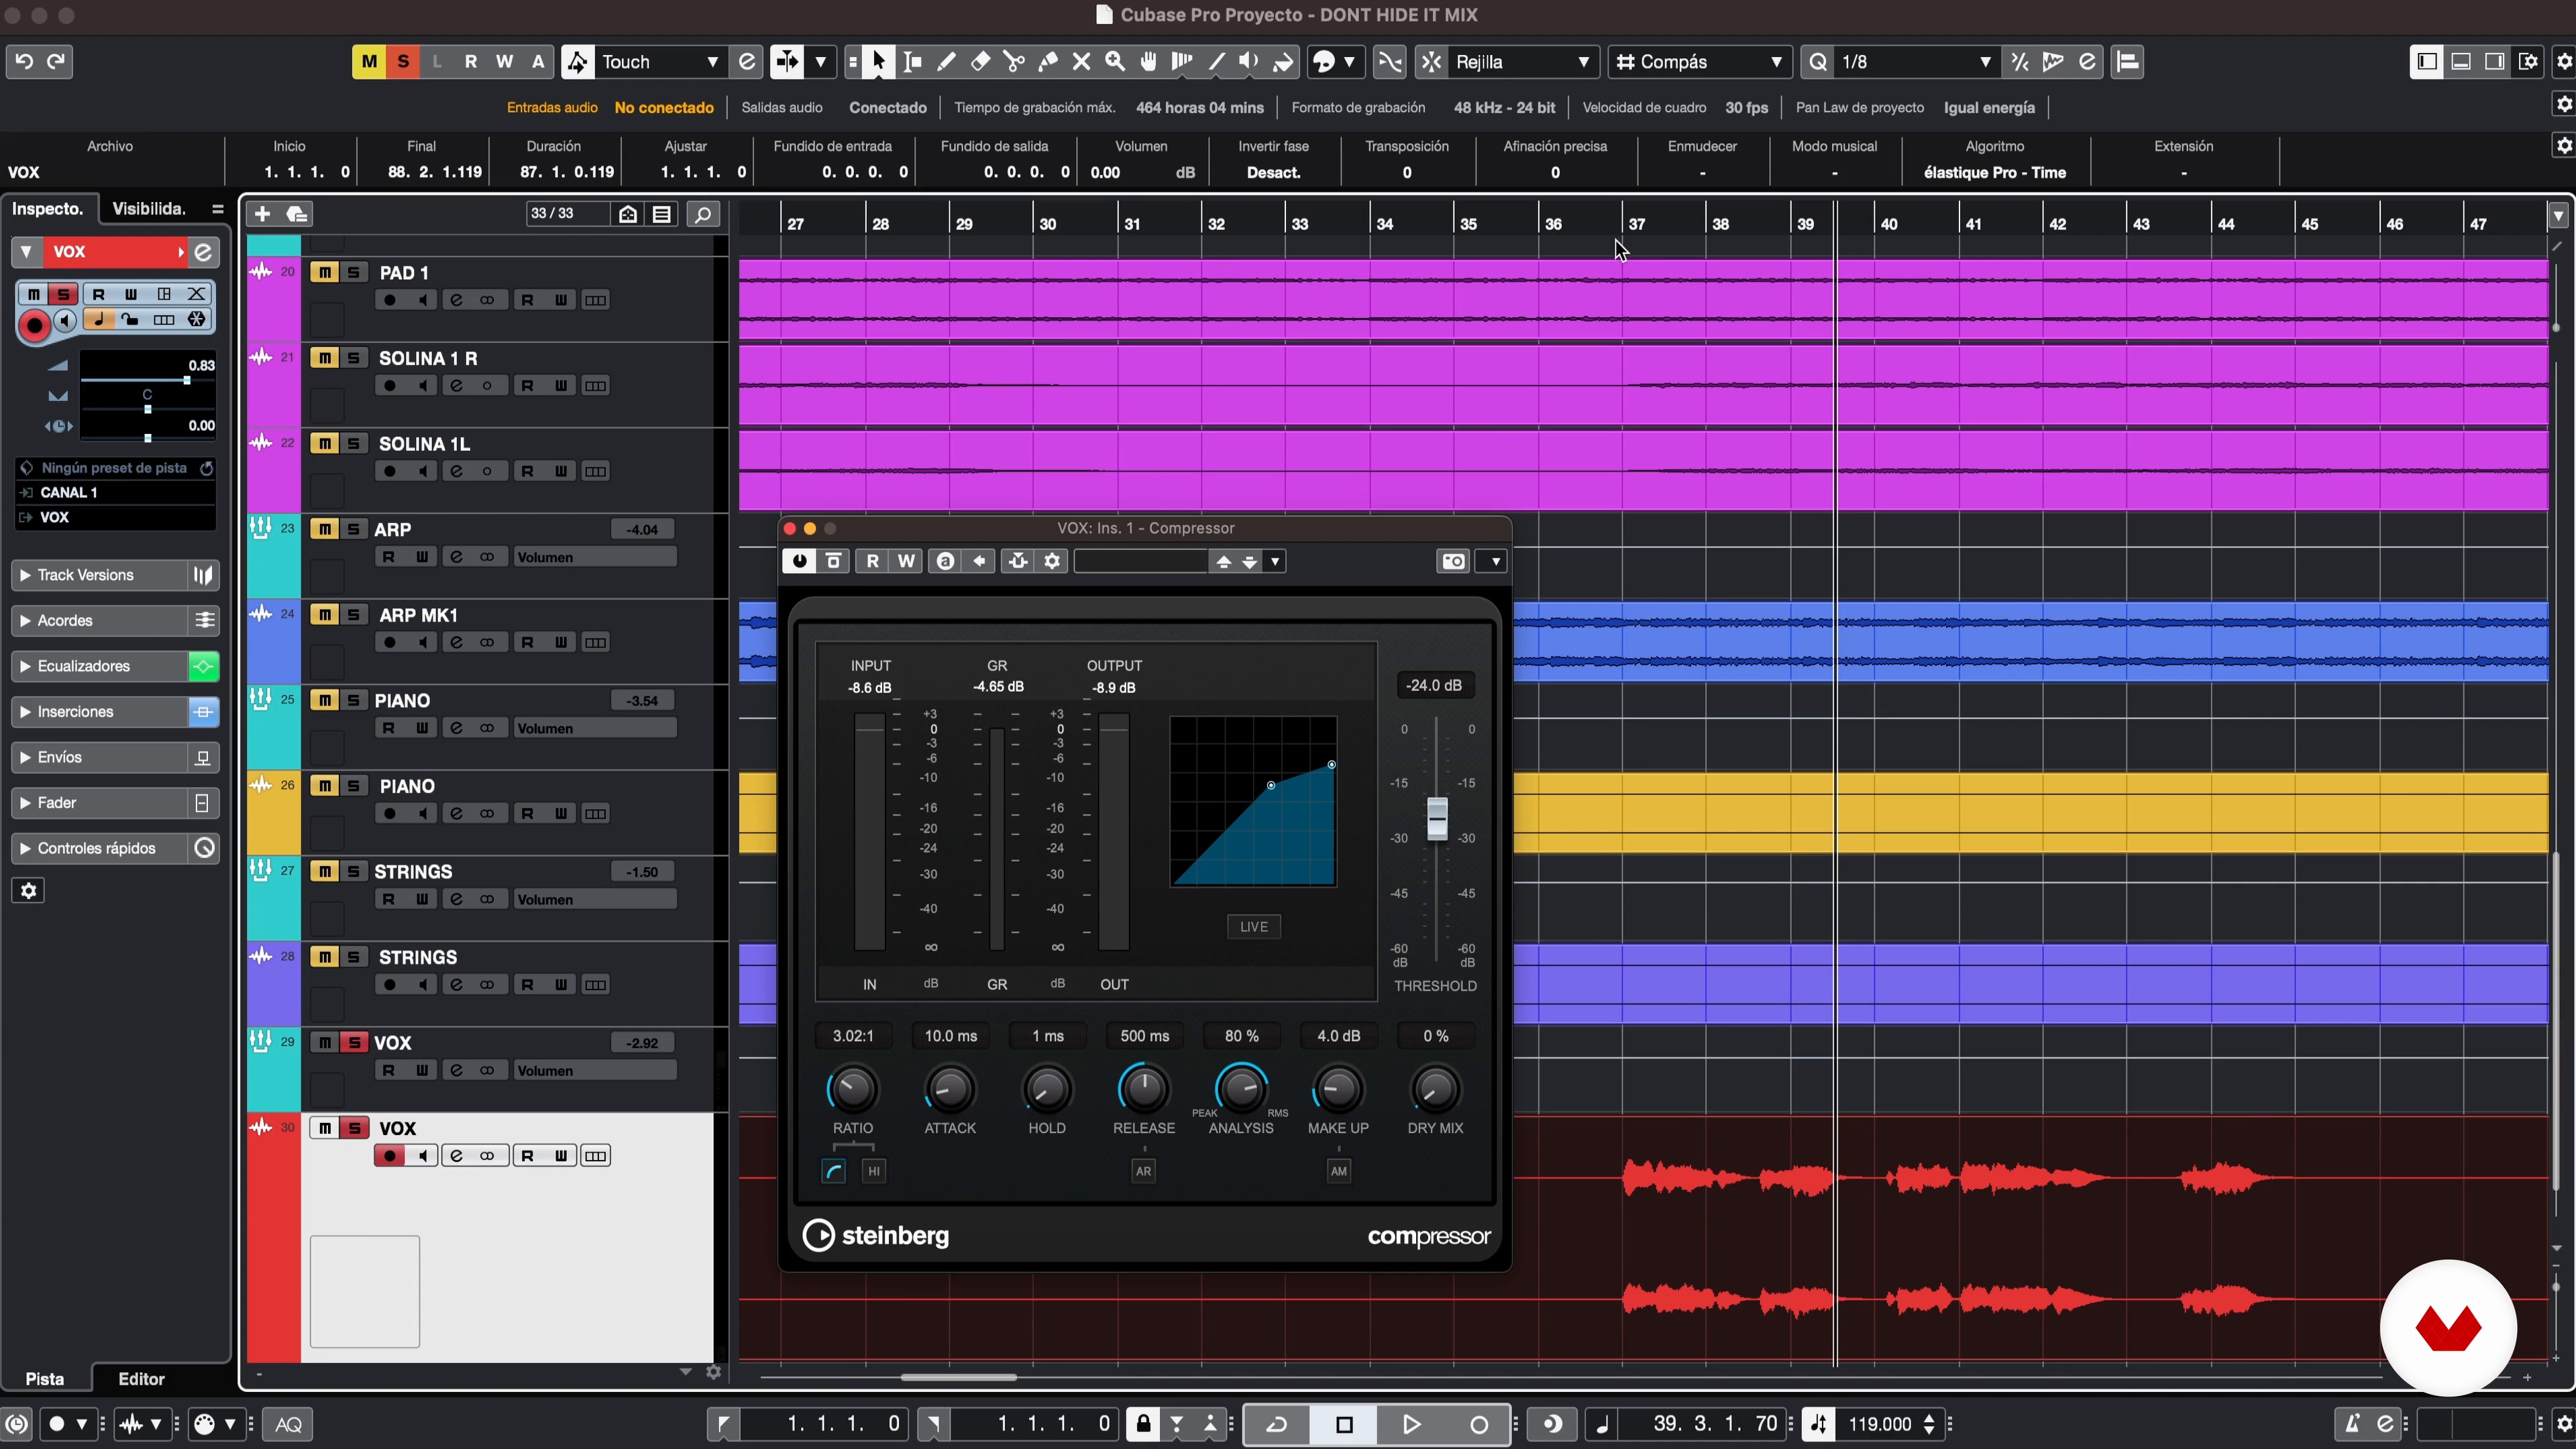Image resolution: width=2576 pixels, height=1449 pixels.
Task: Switch to the Pista tab
Action: coord(45,1378)
